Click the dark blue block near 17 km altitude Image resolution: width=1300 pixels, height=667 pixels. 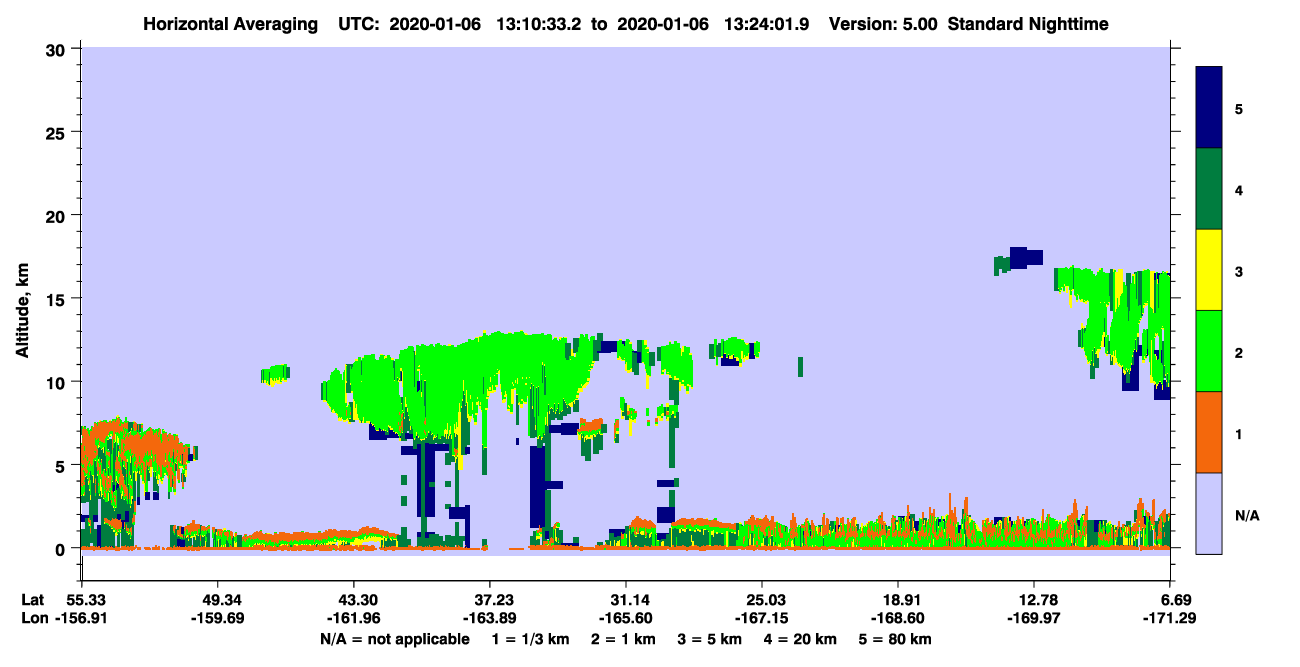point(1025,257)
